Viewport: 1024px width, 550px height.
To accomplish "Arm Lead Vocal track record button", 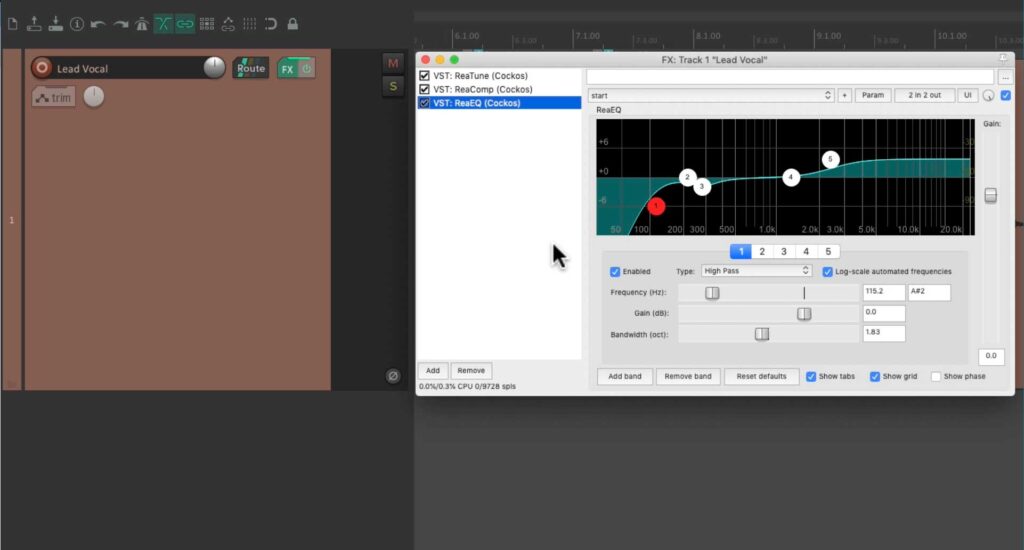I will point(42,68).
